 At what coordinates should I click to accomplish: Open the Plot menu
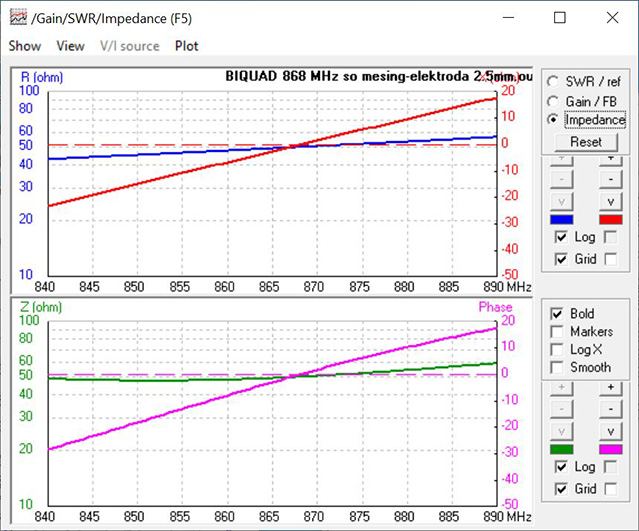point(186,46)
